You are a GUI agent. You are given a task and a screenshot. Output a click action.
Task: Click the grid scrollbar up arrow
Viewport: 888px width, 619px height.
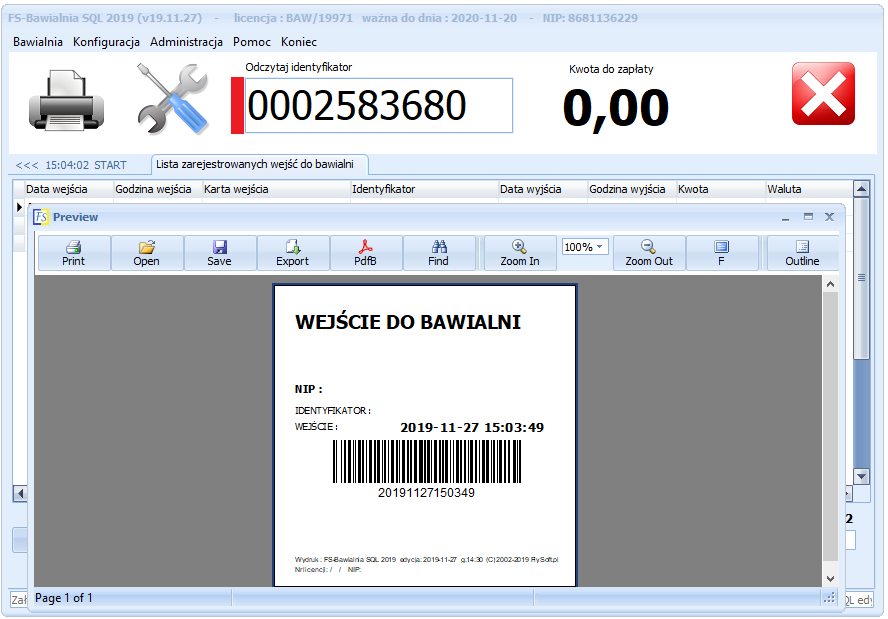tap(861, 189)
